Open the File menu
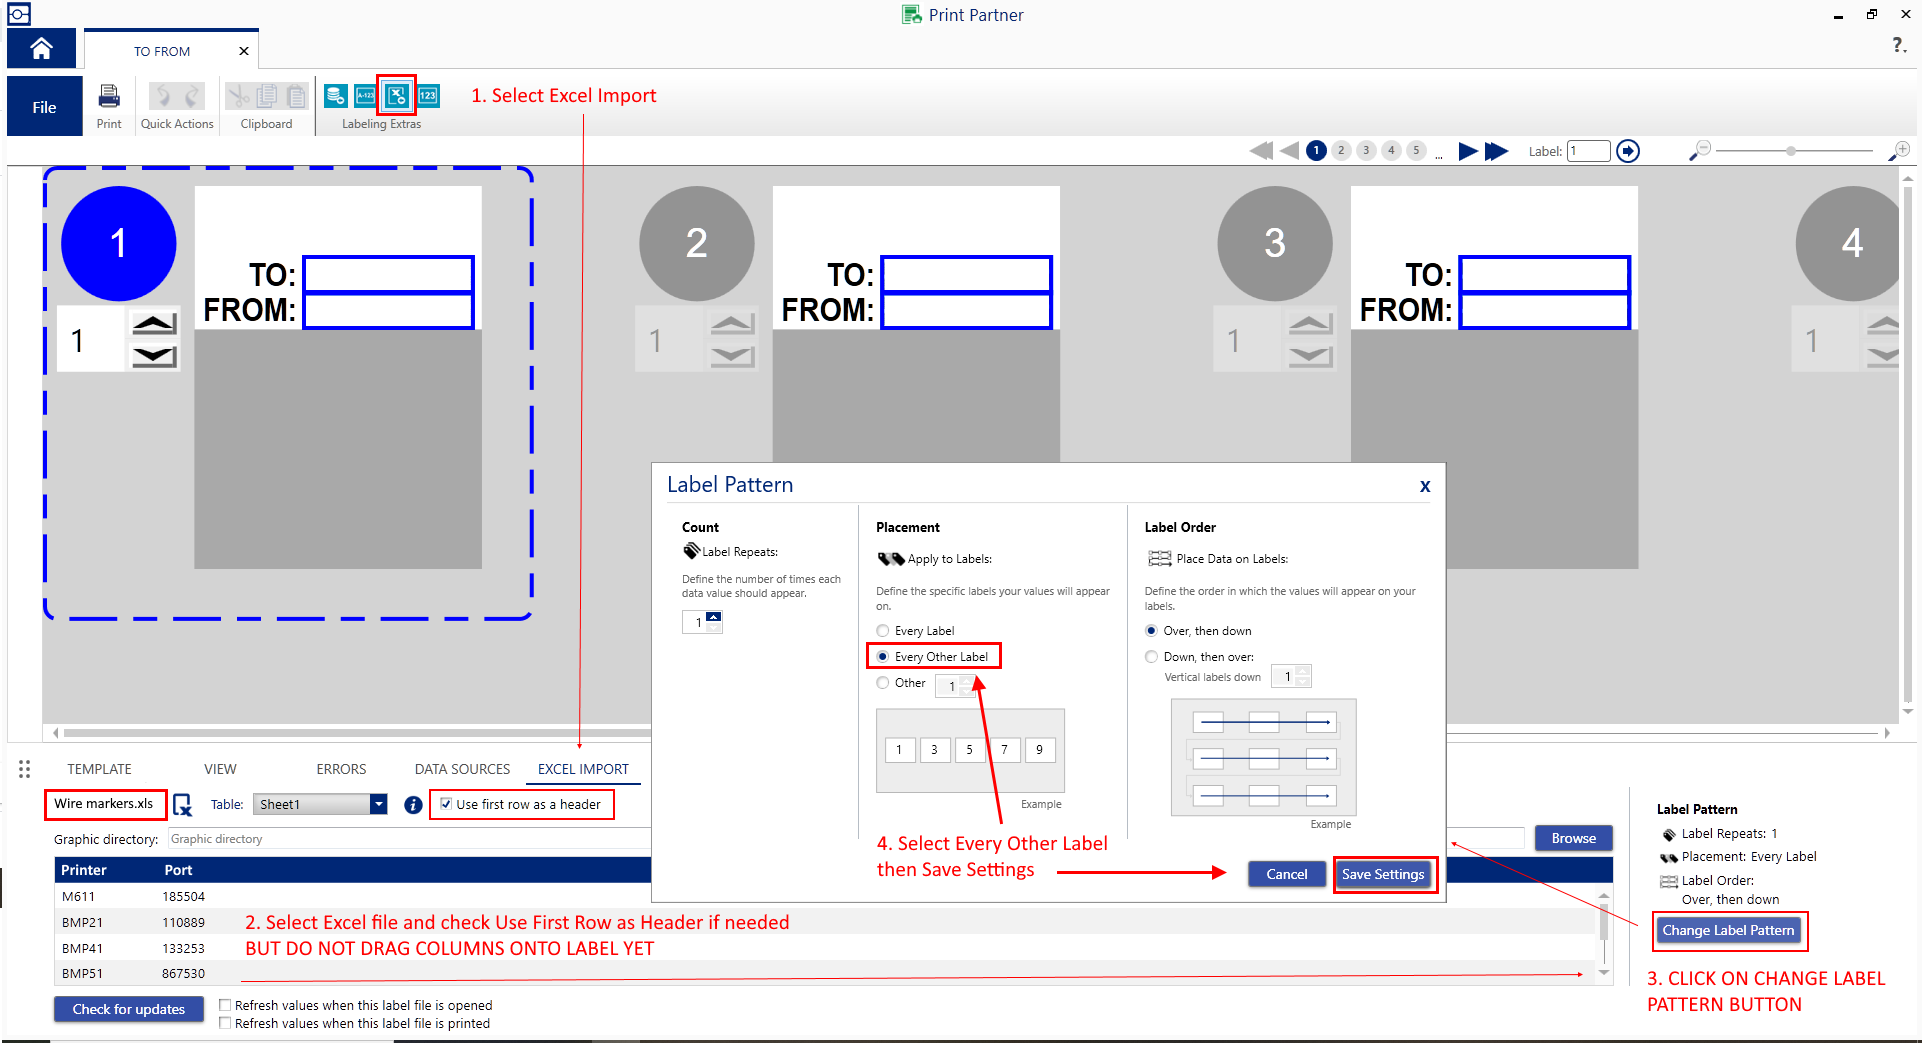Viewport: 1922px width, 1043px height. (44, 107)
